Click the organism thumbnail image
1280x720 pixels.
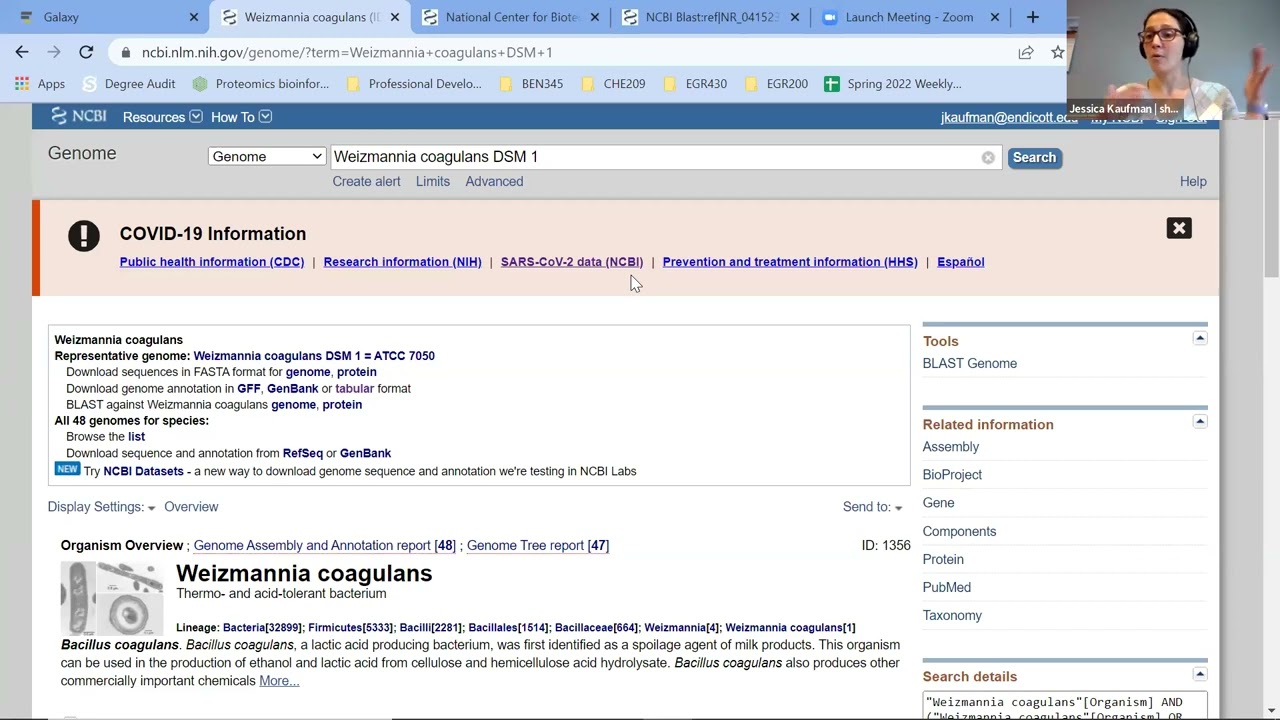[x=112, y=598]
